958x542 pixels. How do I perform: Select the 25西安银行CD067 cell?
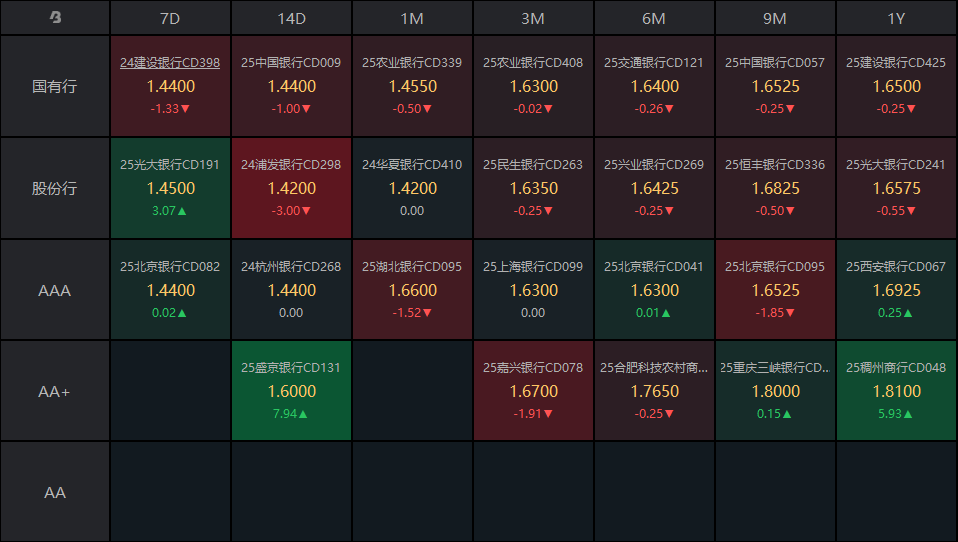pos(896,290)
